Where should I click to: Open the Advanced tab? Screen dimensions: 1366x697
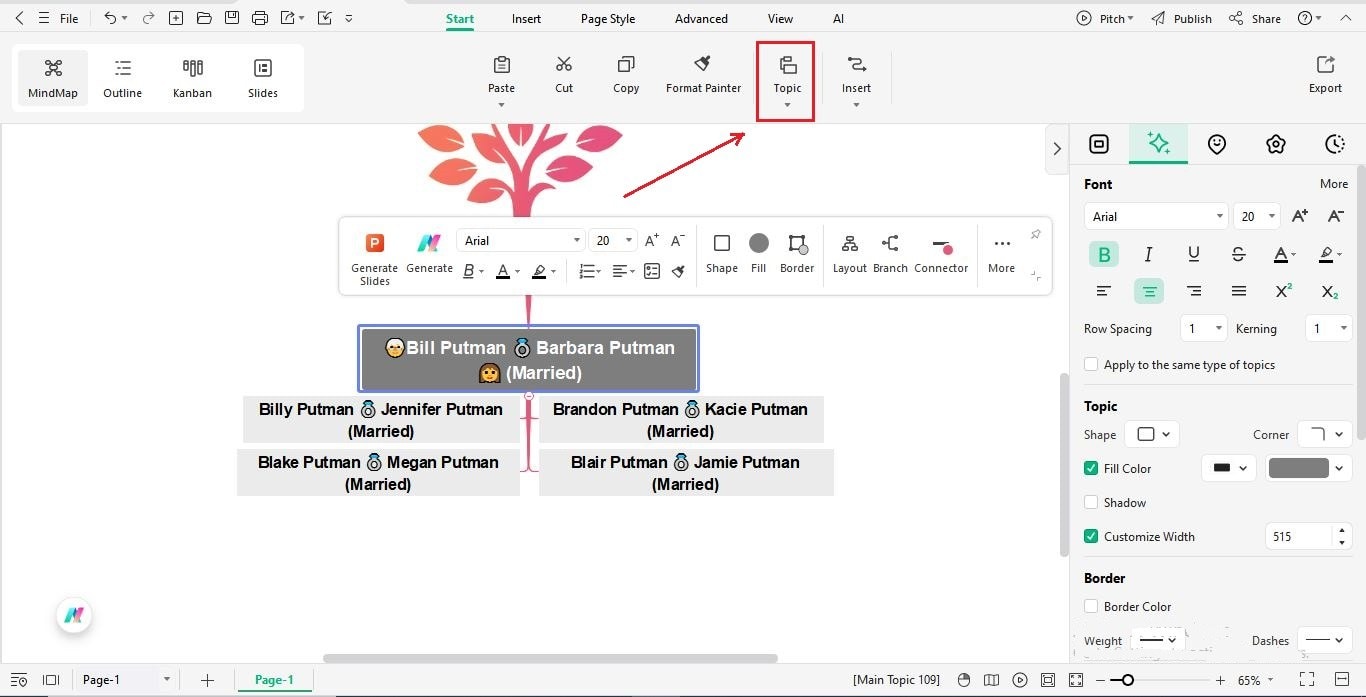click(701, 19)
